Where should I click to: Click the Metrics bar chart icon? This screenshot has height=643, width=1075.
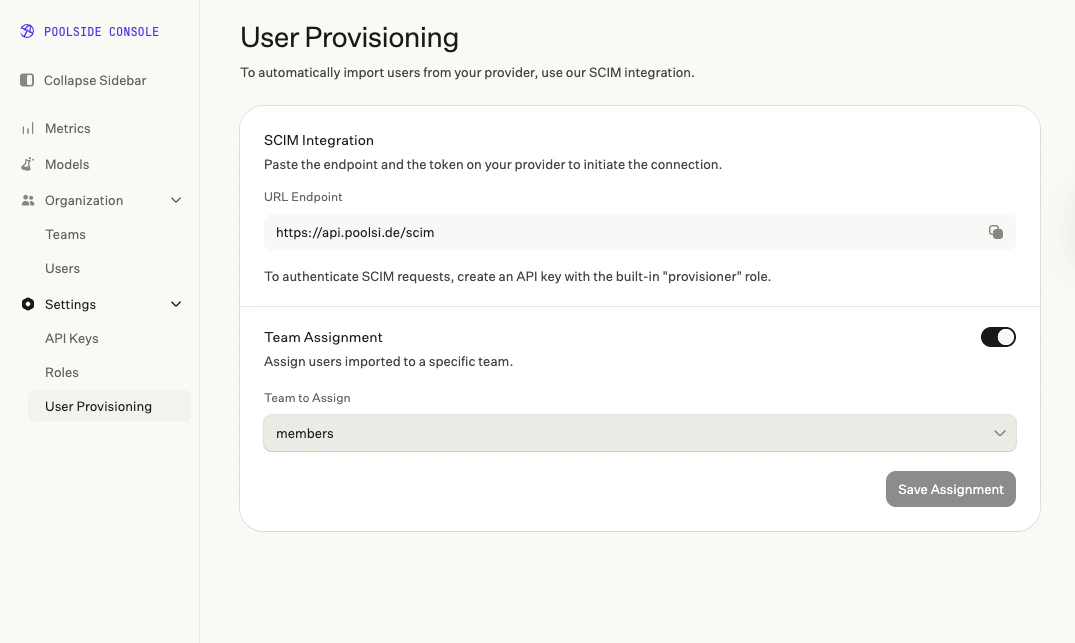pos(27,128)
